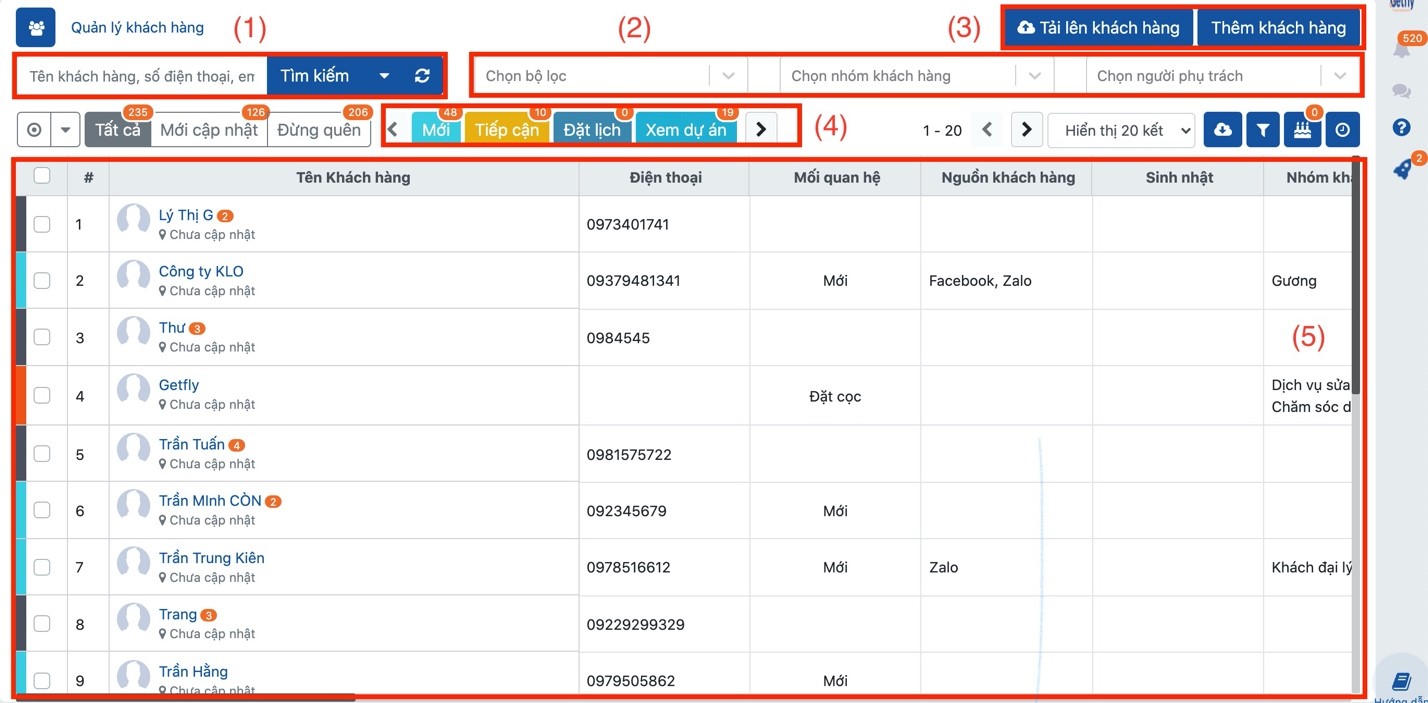Click the clock history icon

(x=1342, y=130)
